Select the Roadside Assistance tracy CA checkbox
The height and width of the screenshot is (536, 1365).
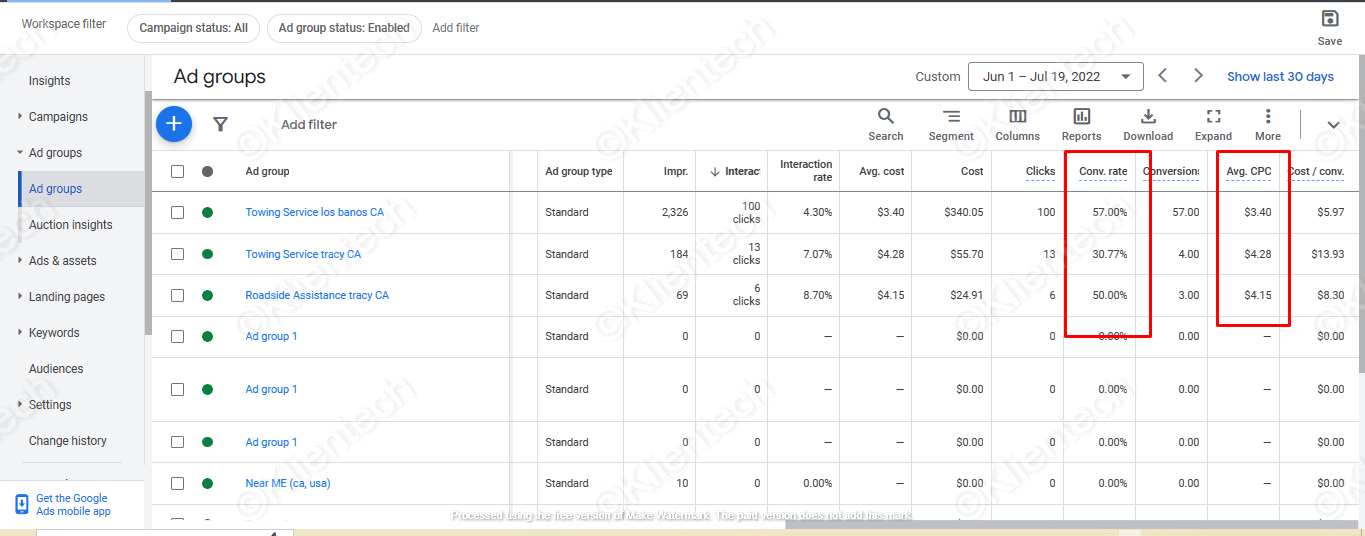[x=177, y=295]
